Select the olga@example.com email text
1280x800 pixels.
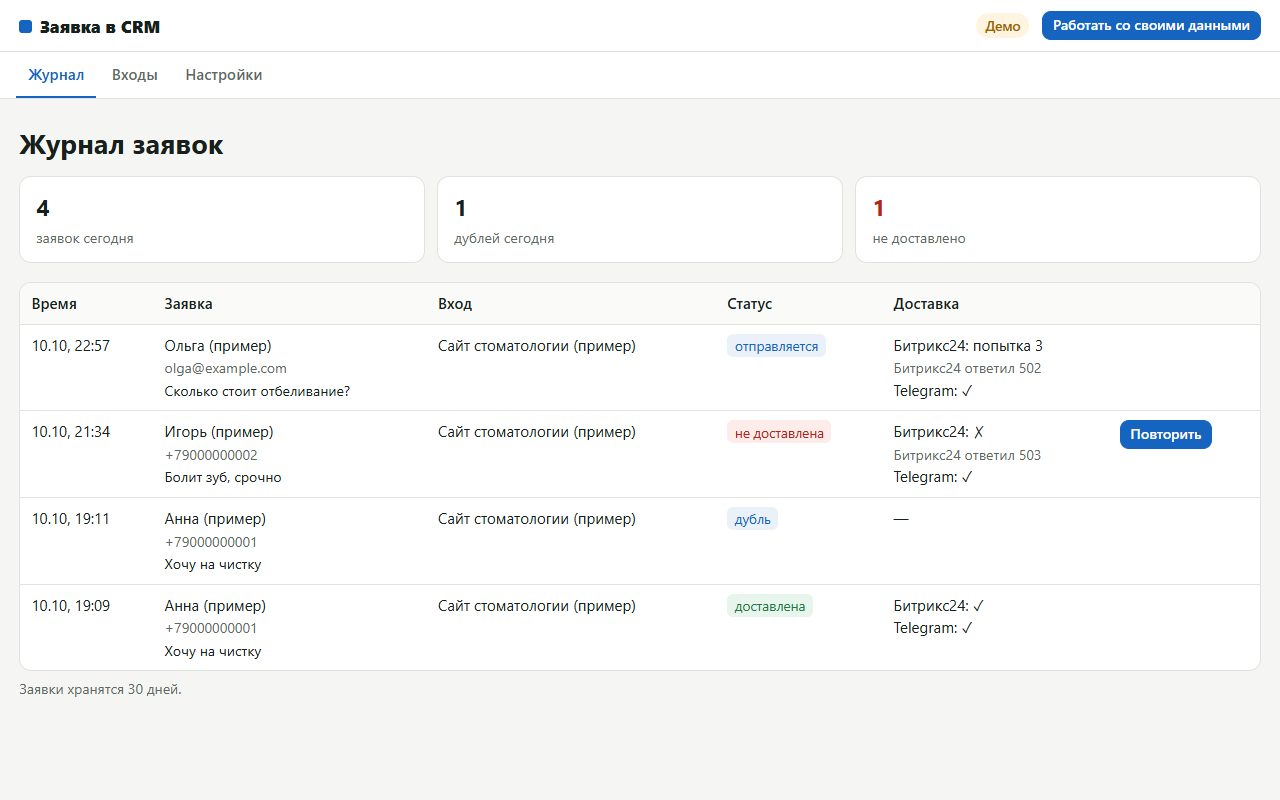pyautogui.click(x=225, y=369)
